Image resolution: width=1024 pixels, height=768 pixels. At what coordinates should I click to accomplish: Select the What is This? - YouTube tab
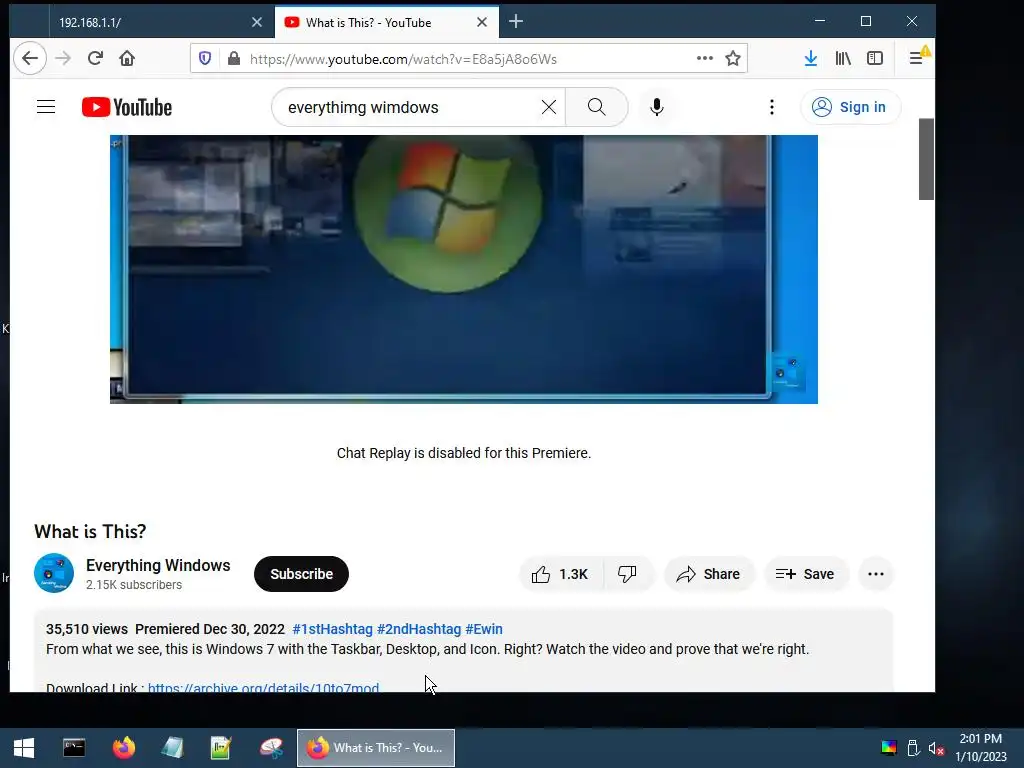pyautogui.click(x=387, y=22)
